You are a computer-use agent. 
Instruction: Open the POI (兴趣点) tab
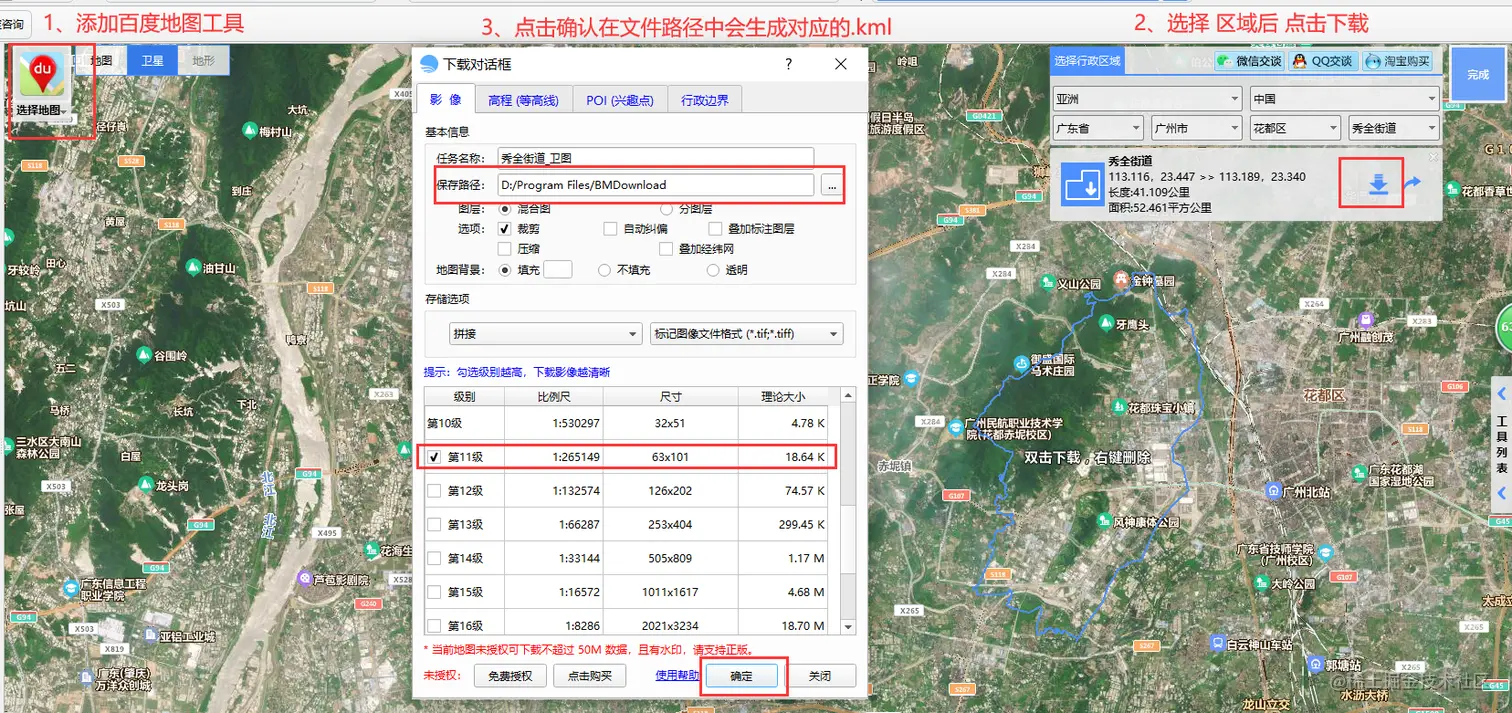[x=620, y=99]
